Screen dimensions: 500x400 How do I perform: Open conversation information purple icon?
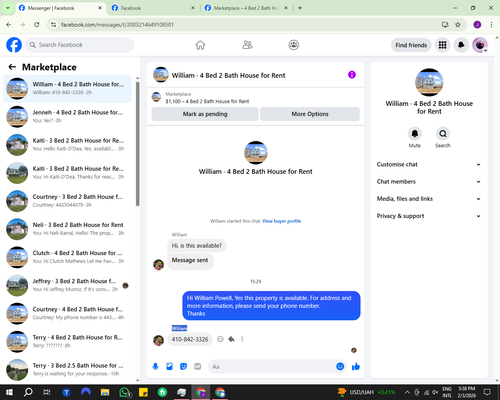[352, 75]
